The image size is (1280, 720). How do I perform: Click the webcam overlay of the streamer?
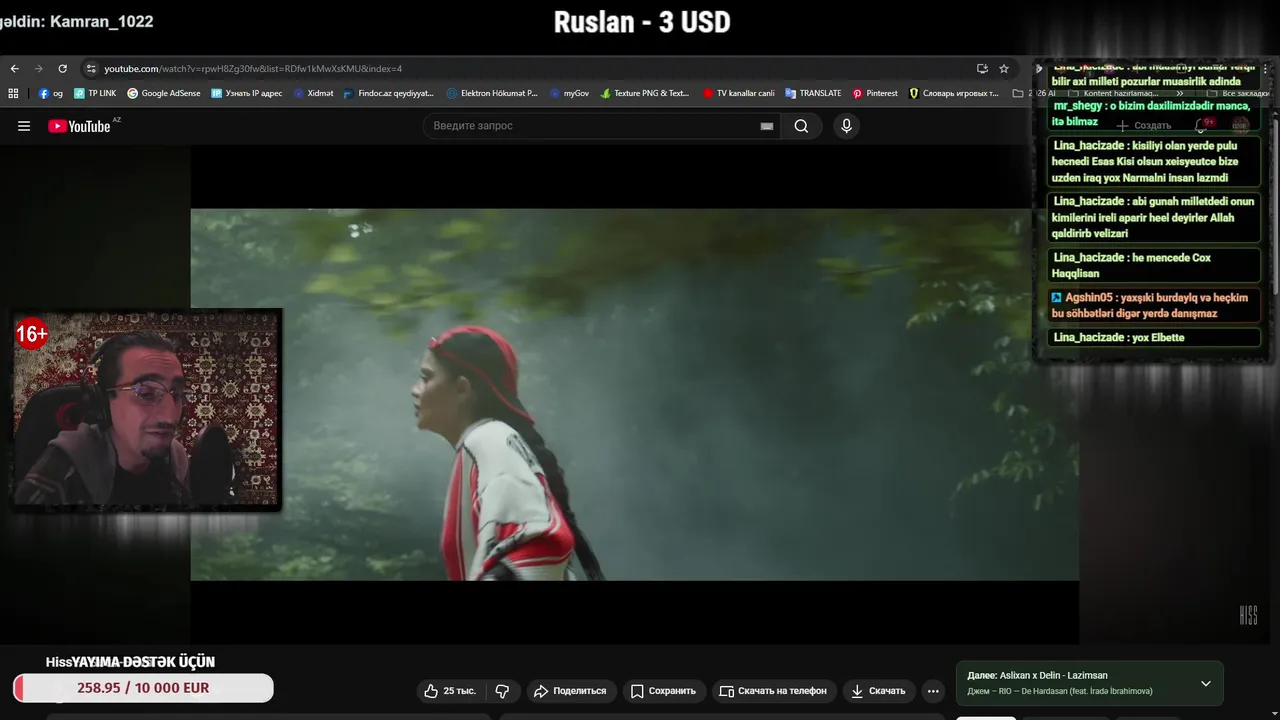[147, 409]
